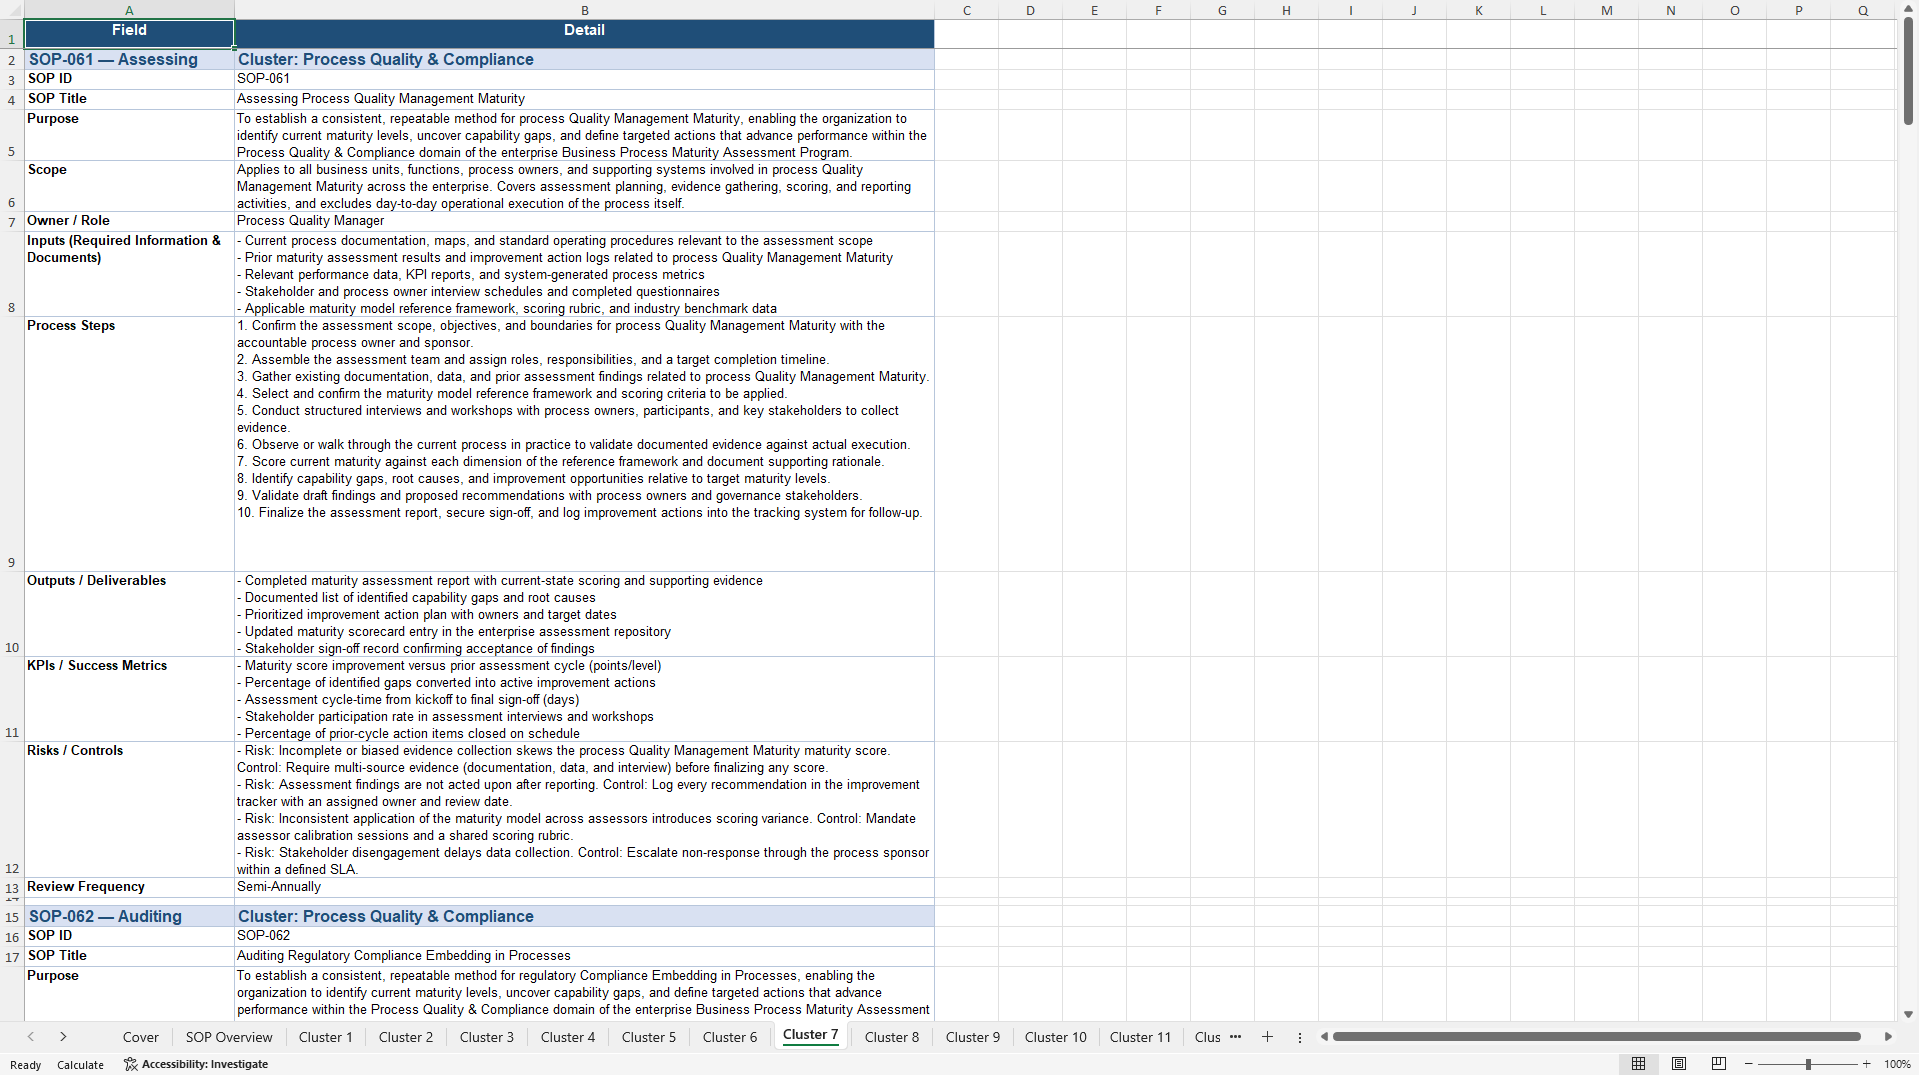1919x1075 pixels.
Task: Select column C header
Action: 967,10
